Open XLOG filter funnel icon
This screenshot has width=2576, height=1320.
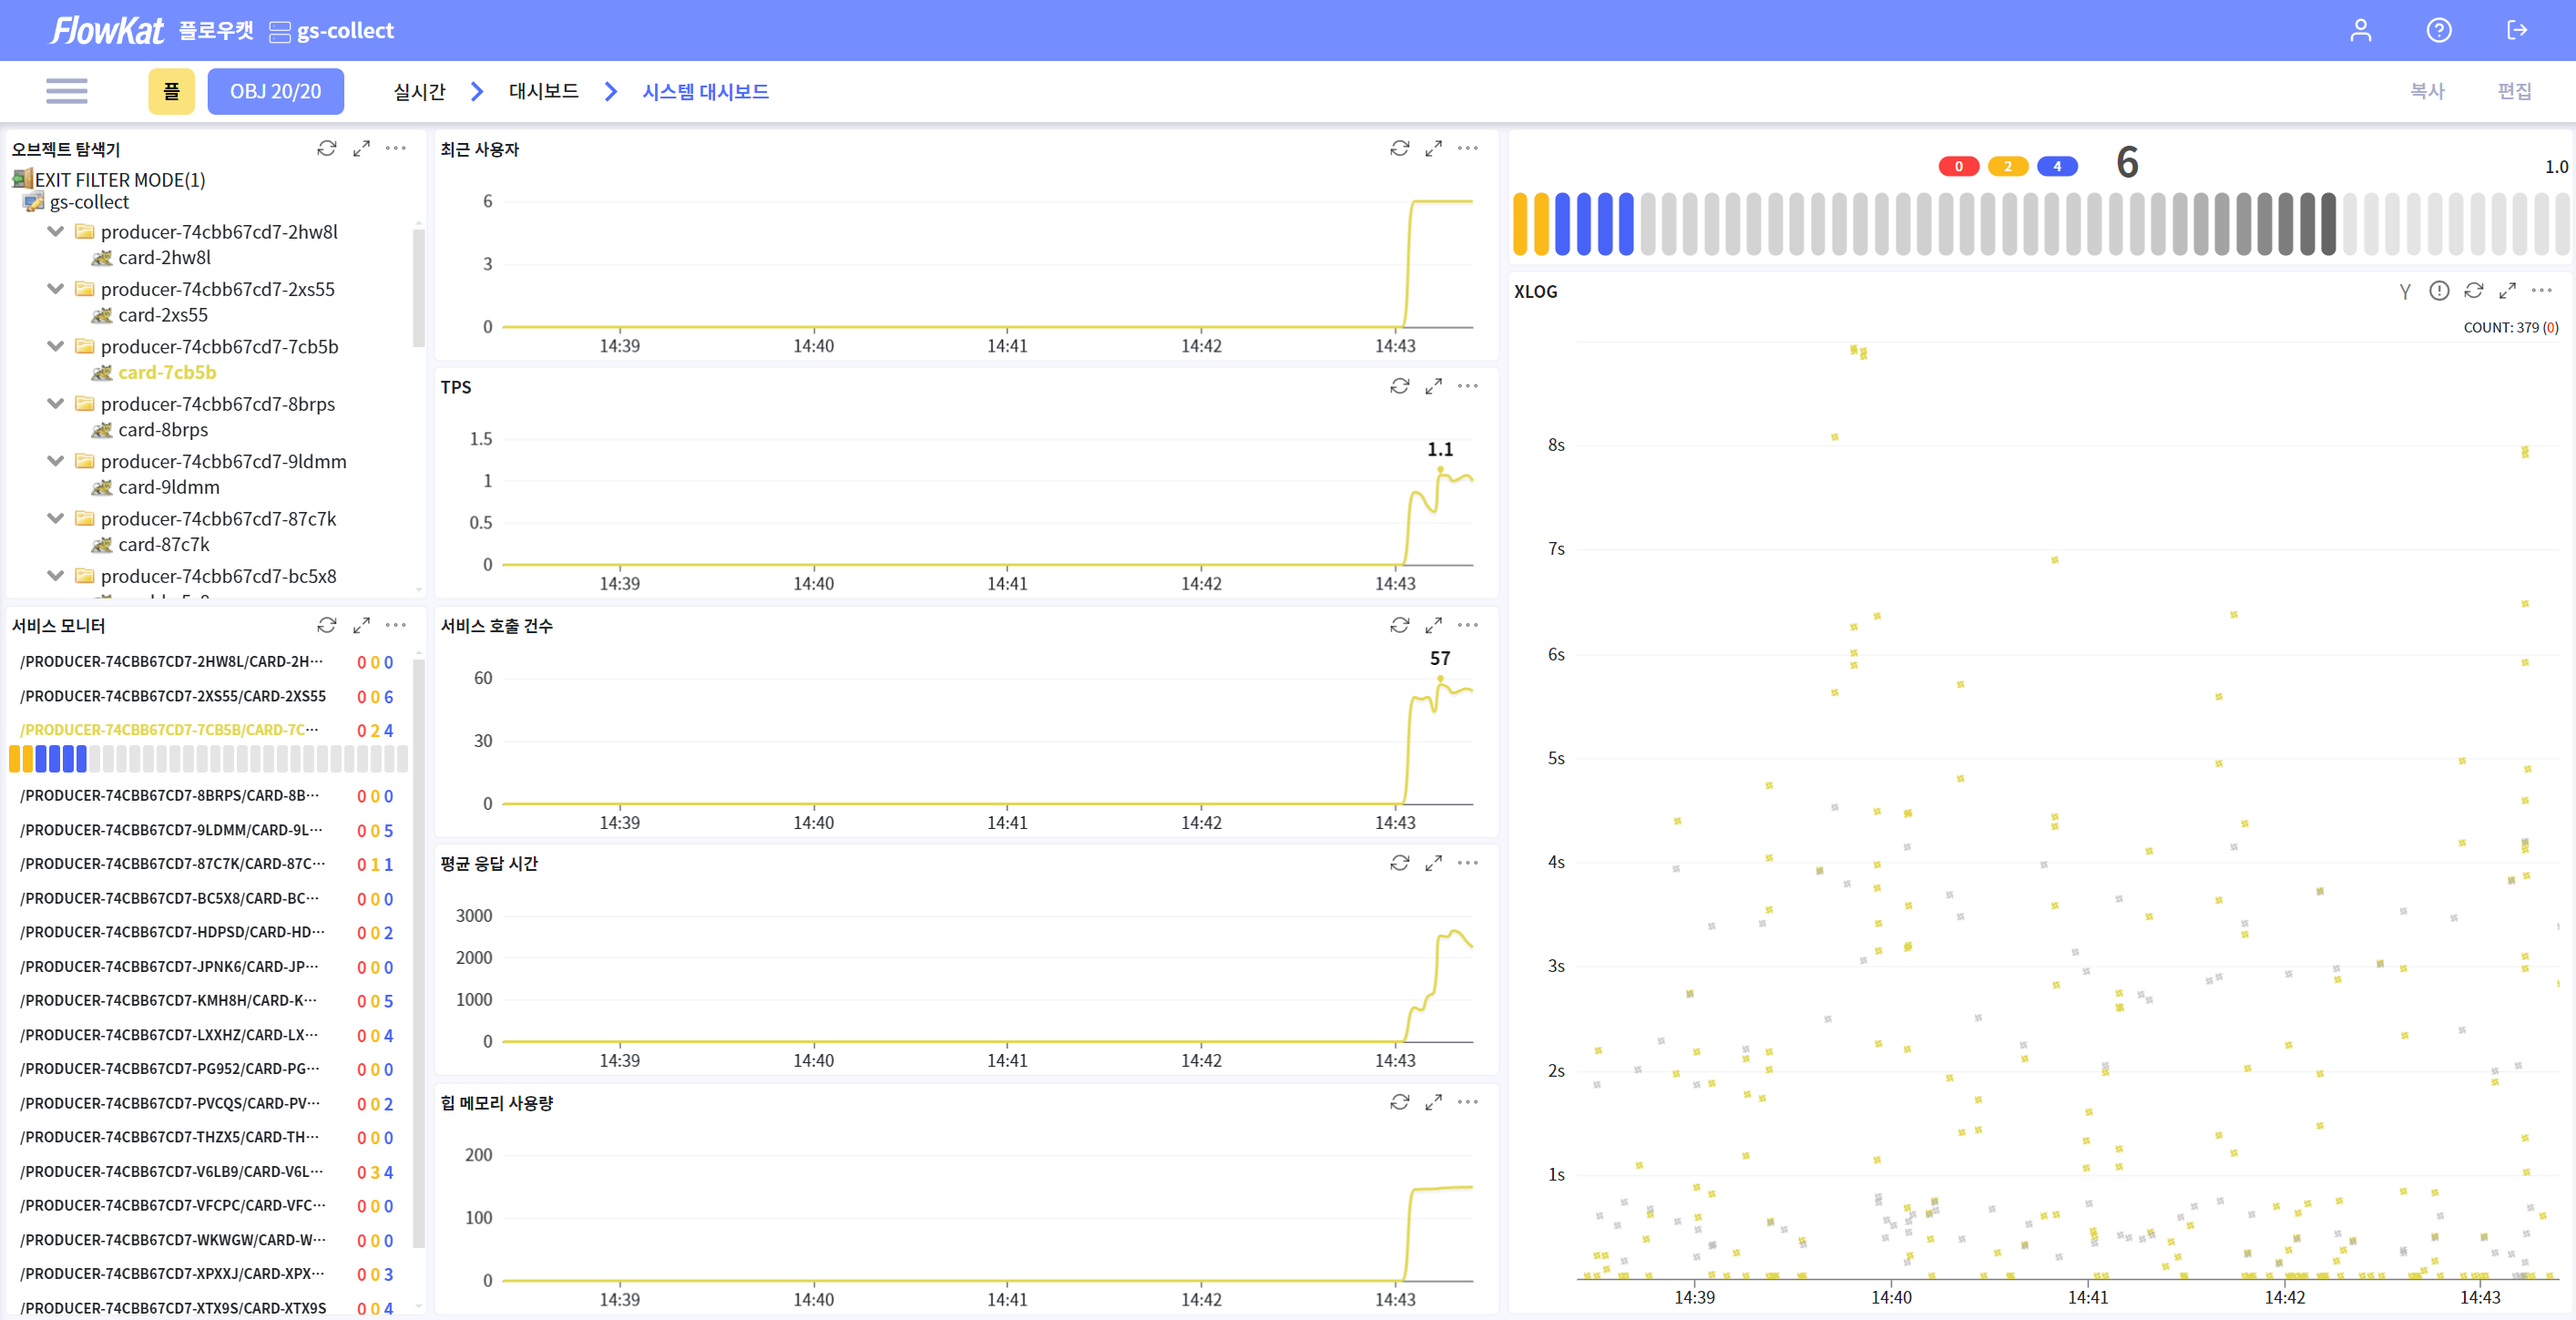point(2404,291)
